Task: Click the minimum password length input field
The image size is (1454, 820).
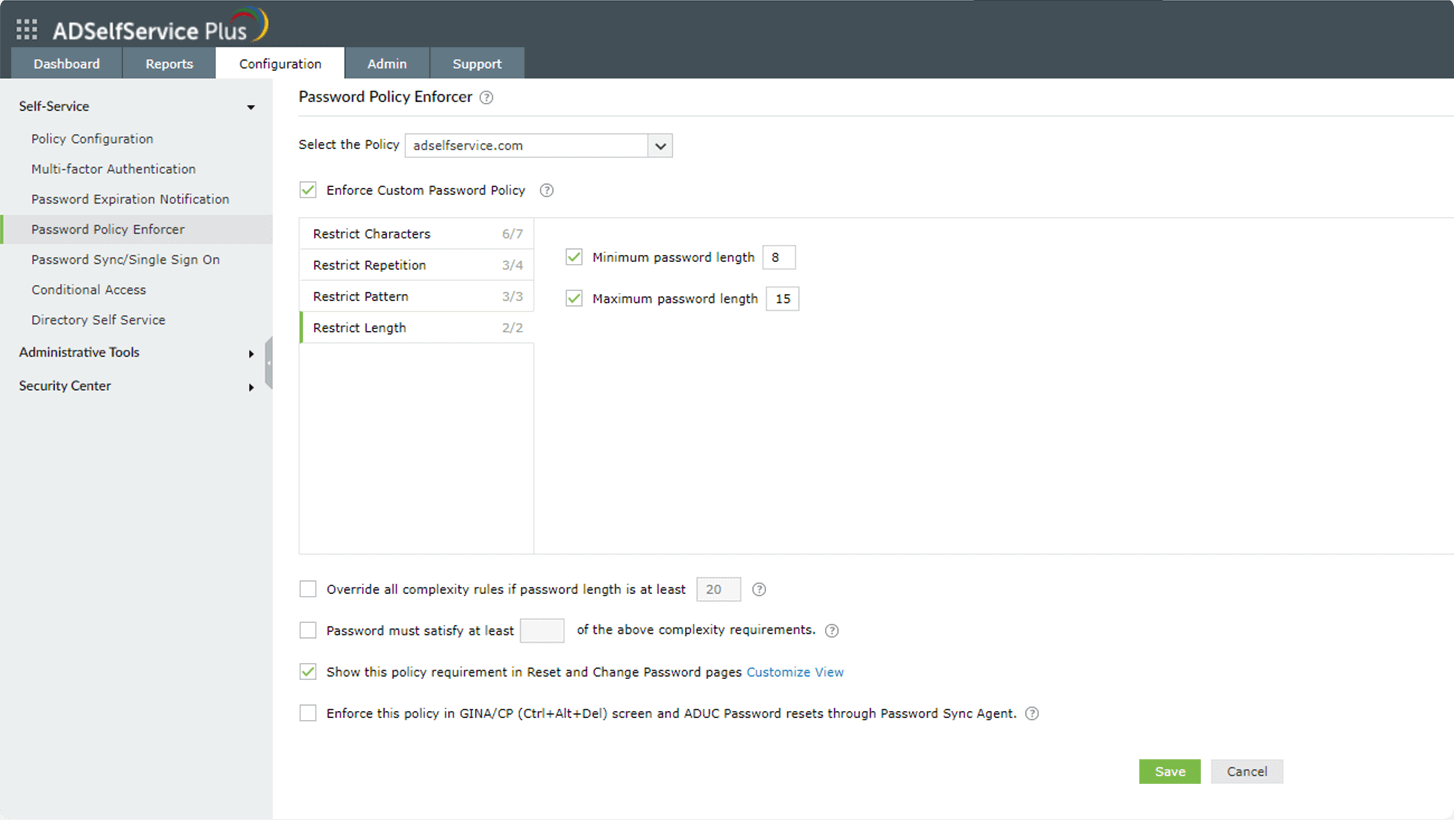Action: tap(779, 257)
